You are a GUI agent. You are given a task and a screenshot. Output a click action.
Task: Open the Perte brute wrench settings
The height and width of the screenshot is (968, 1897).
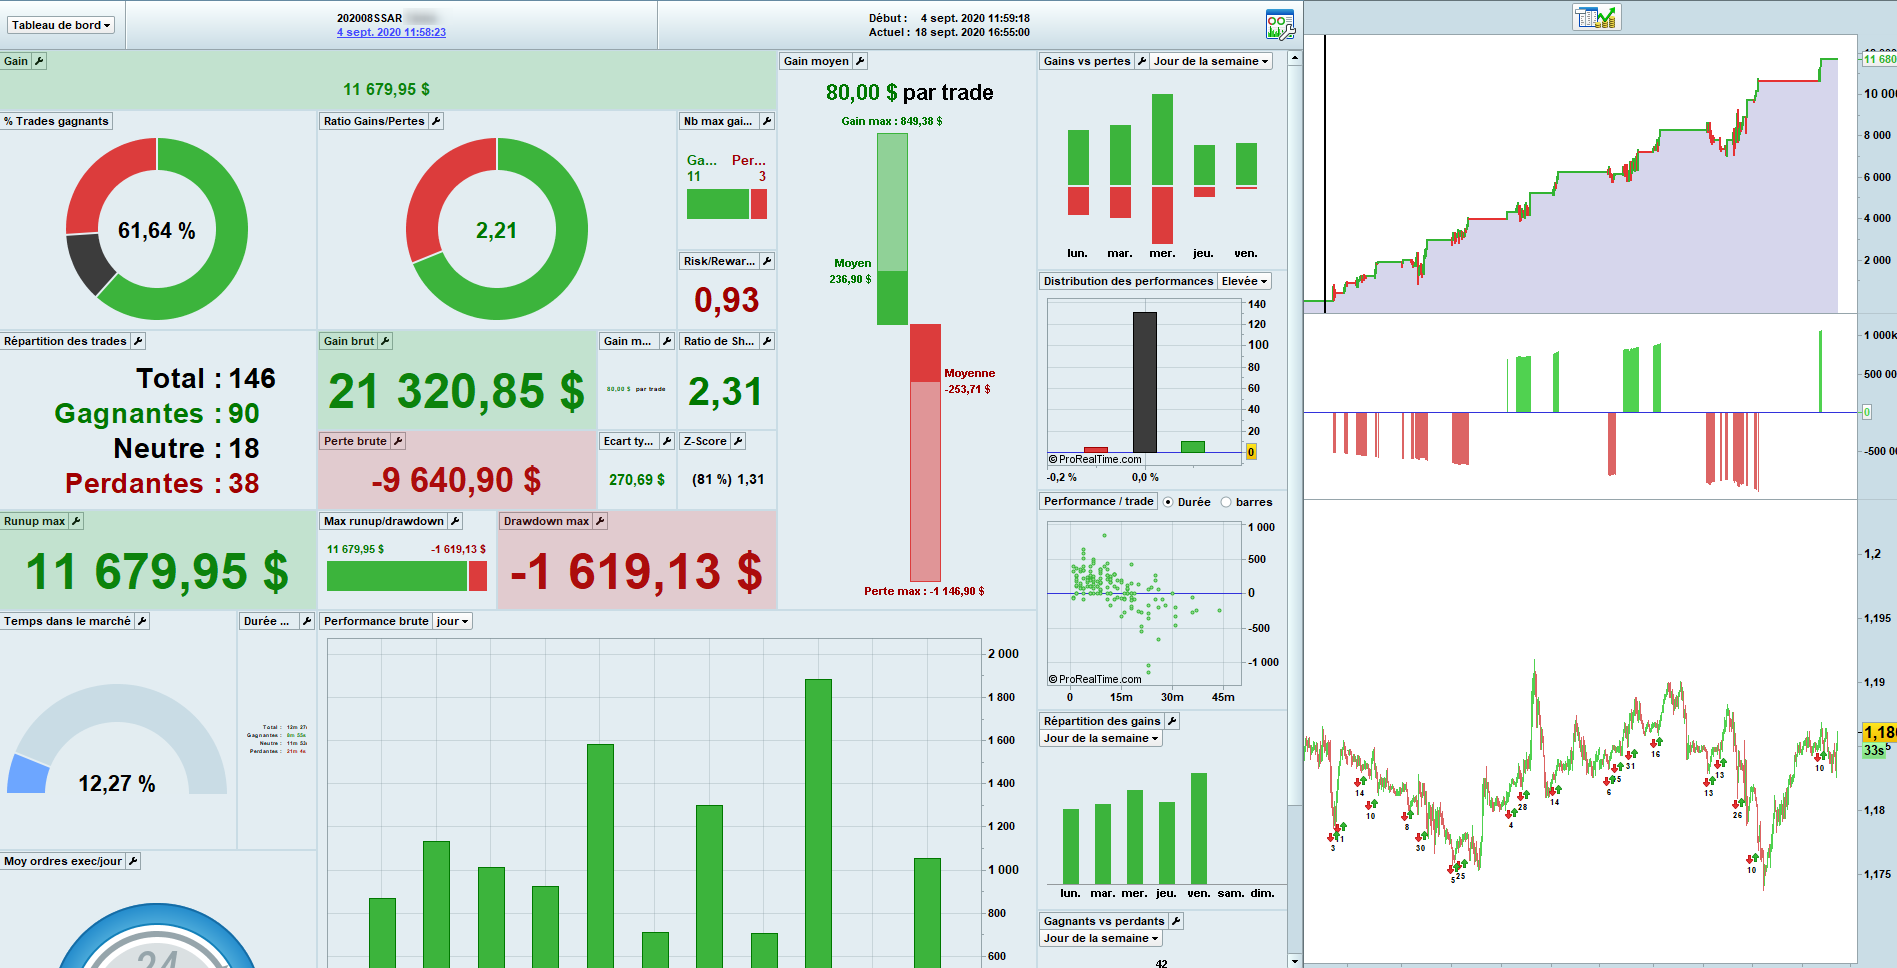point(398,441)
